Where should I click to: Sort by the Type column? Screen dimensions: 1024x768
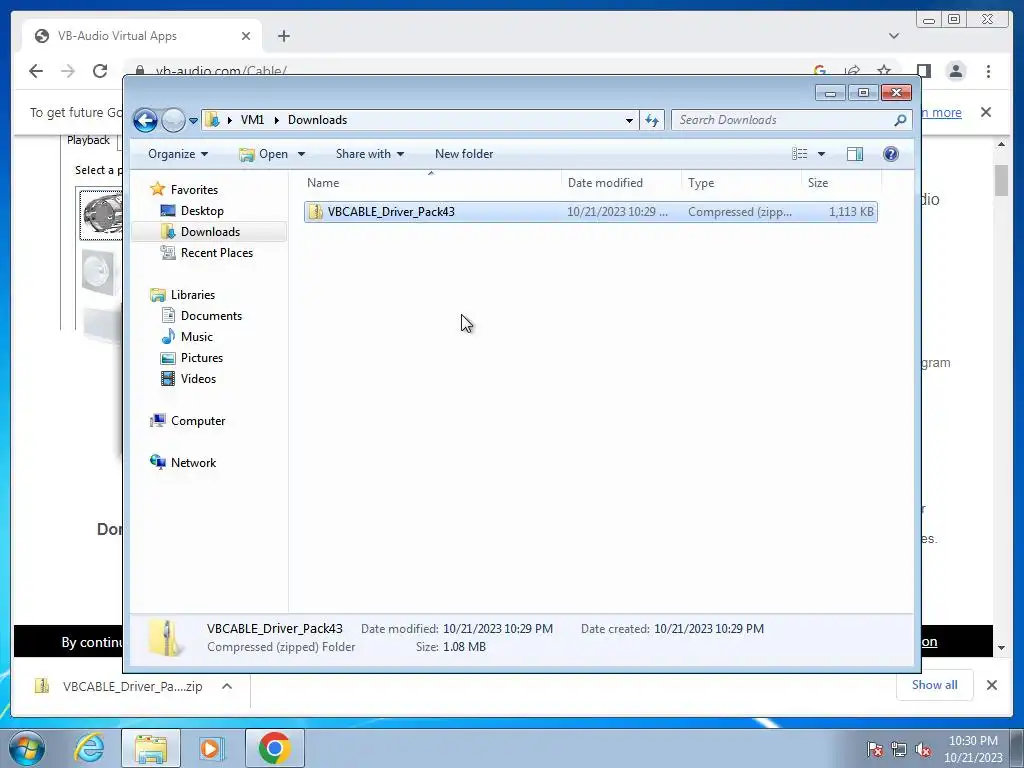click(741, 183)
